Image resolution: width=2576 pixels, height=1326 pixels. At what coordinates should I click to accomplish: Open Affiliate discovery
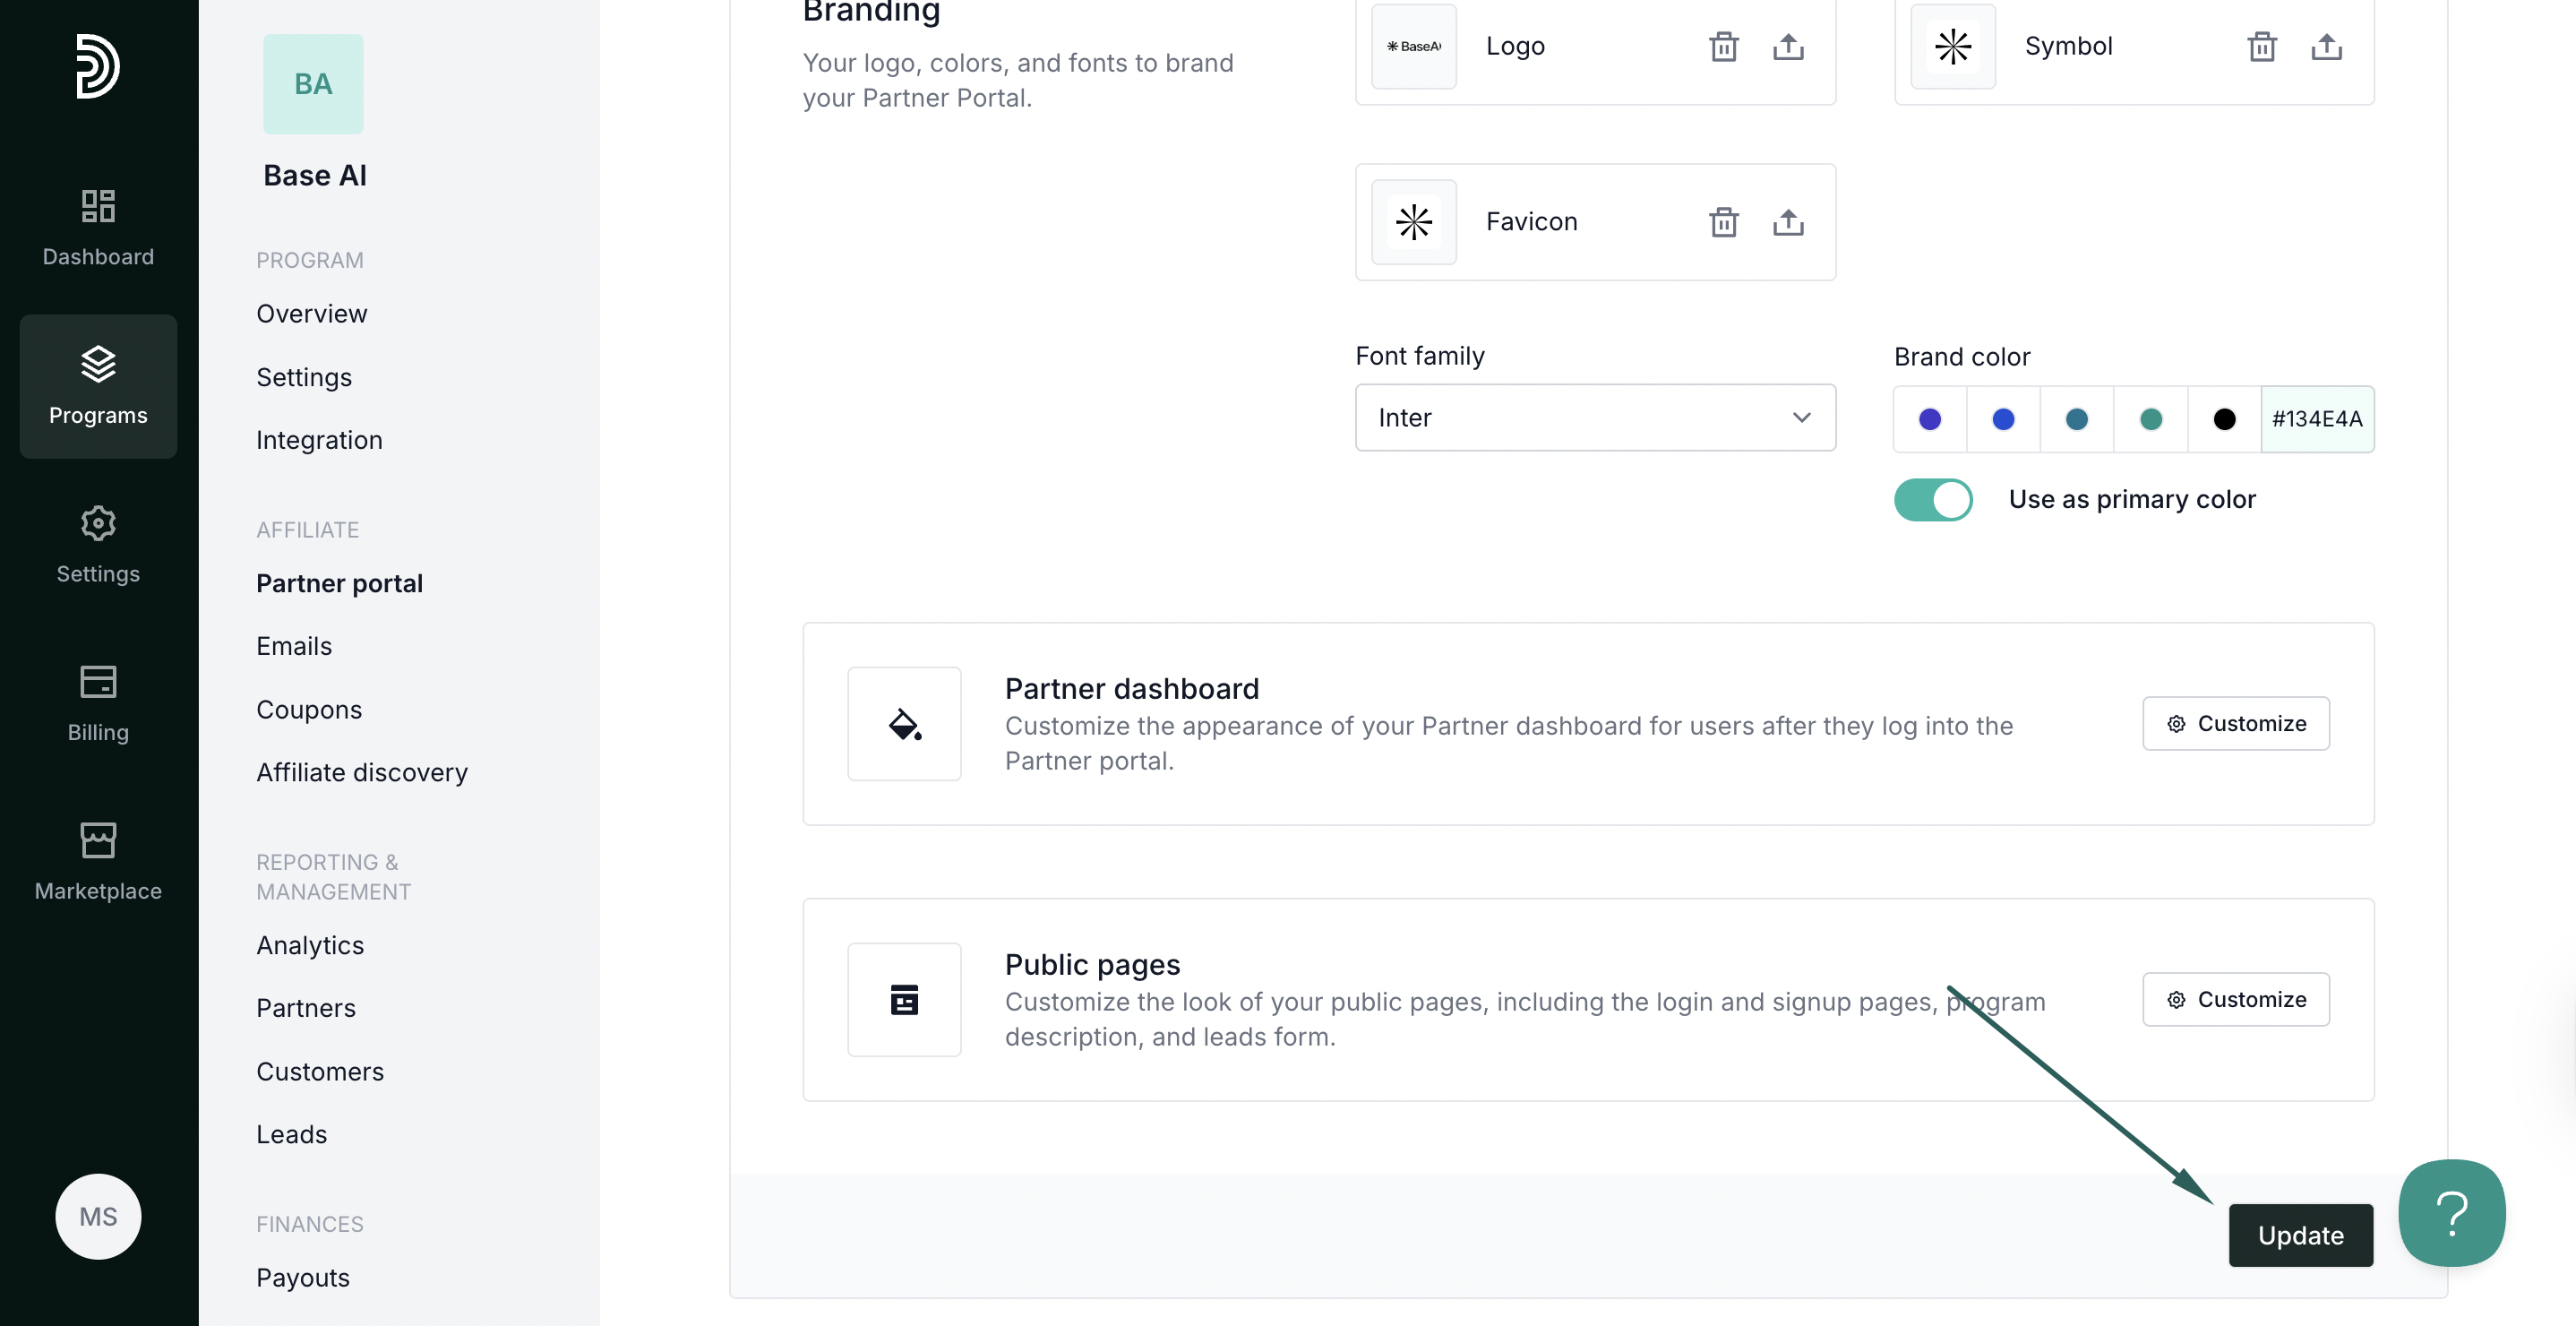[362, 773]
